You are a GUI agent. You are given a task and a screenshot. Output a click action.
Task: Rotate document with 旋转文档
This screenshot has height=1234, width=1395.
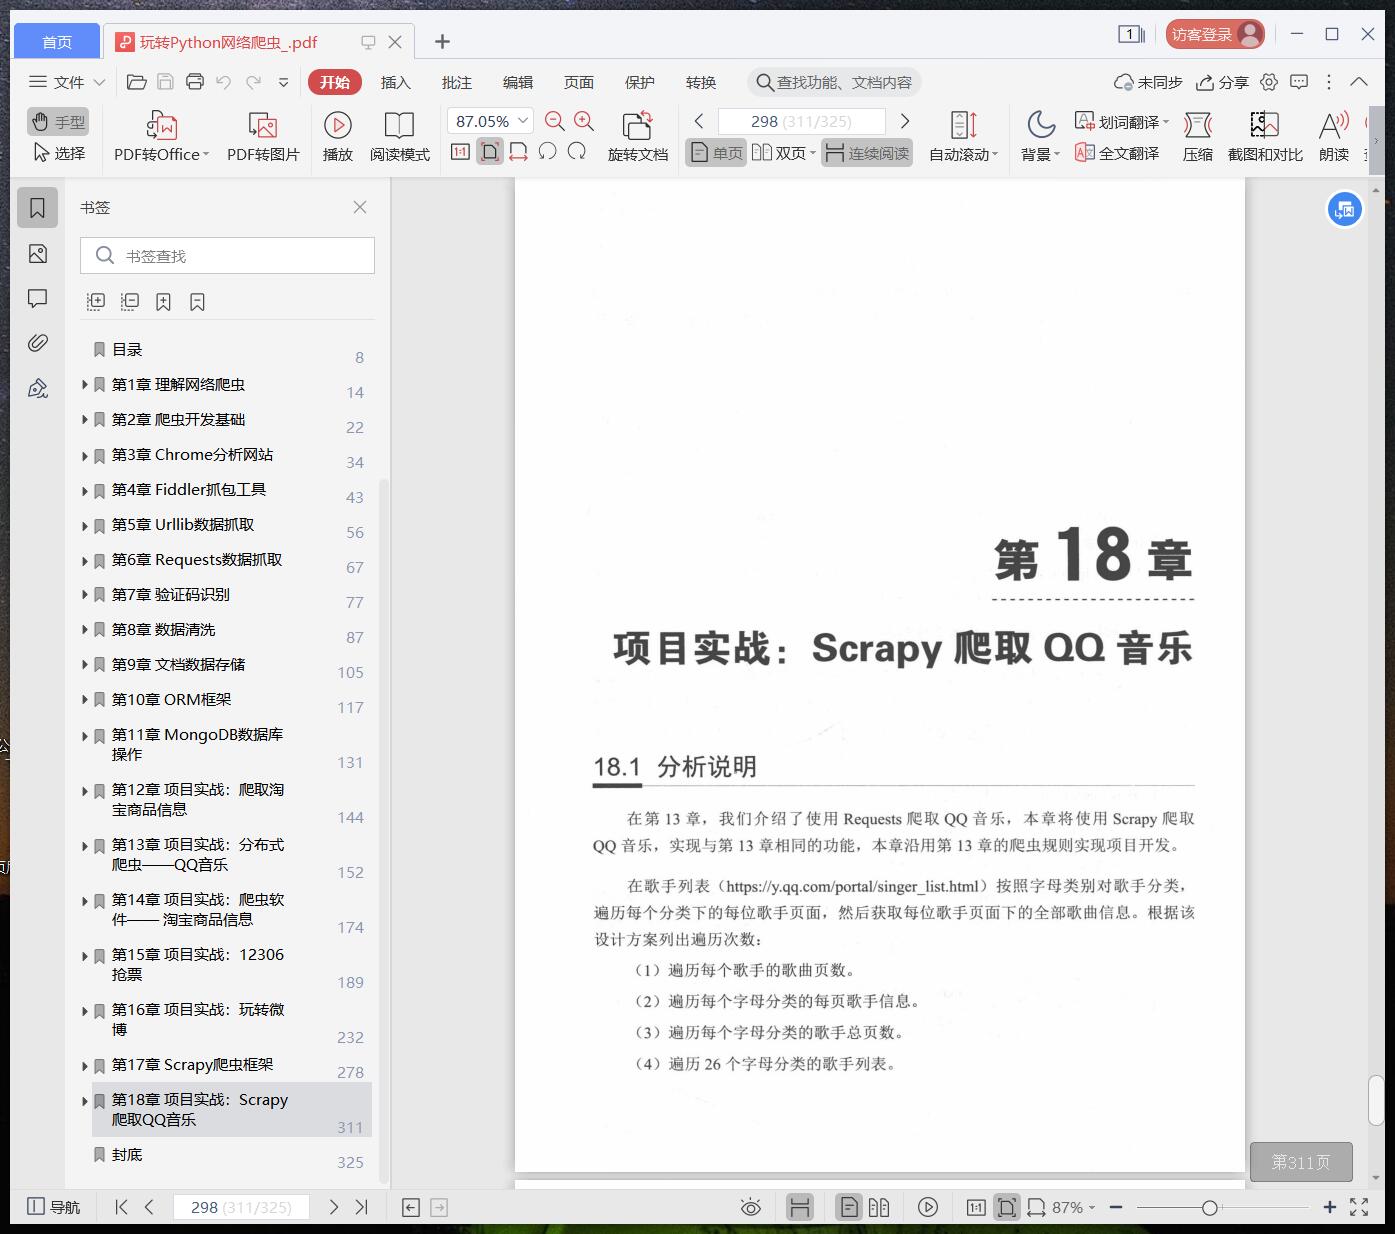click(x=637, y=137)
